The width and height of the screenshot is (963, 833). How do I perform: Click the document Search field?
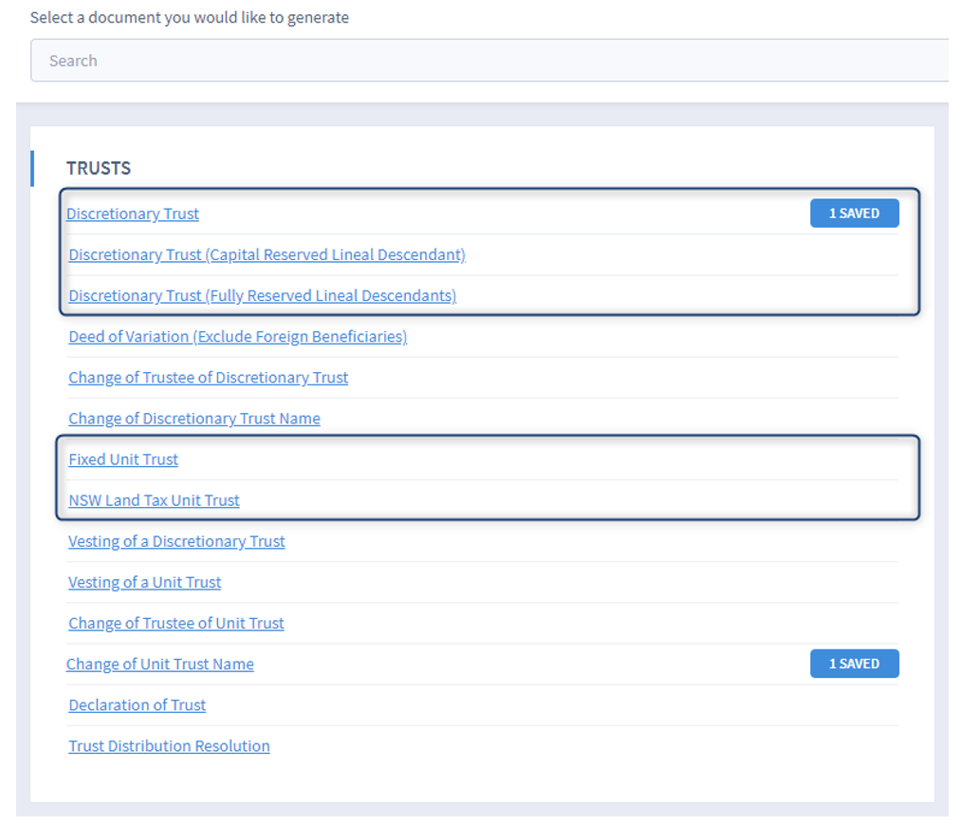coord(490,61)
